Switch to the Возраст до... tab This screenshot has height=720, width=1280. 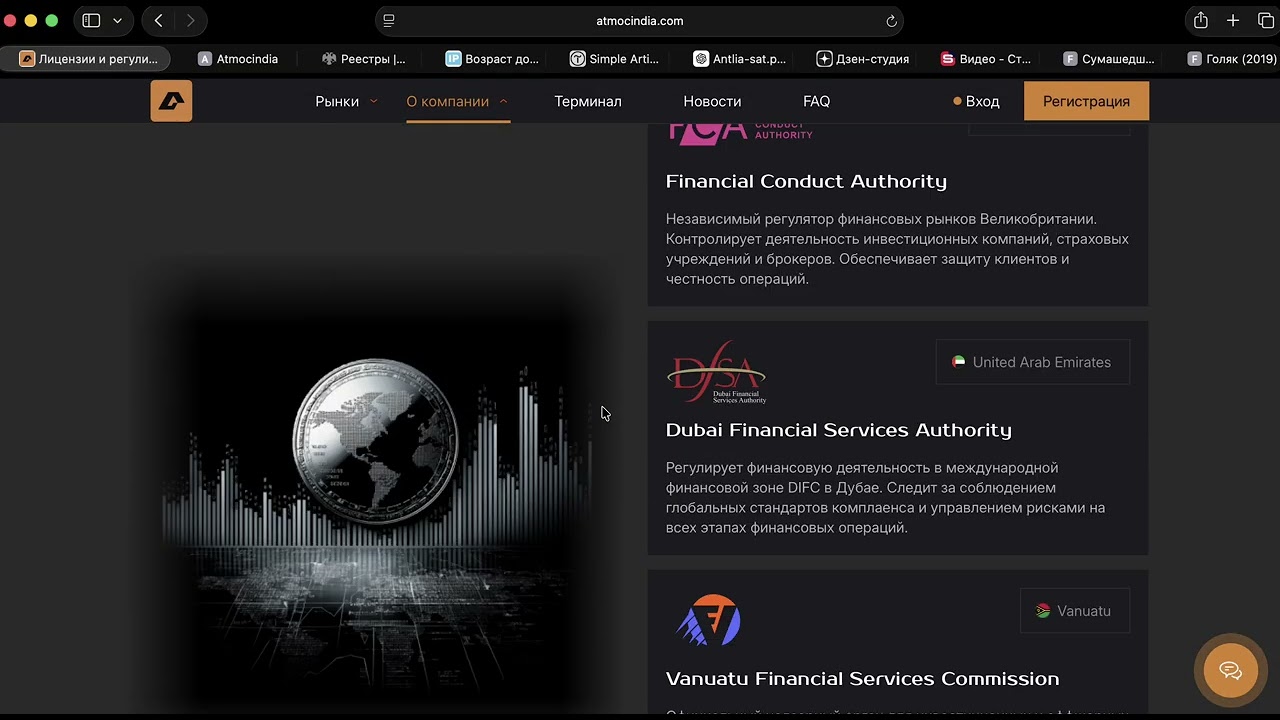pyautogui.click(x=492, y=59)
